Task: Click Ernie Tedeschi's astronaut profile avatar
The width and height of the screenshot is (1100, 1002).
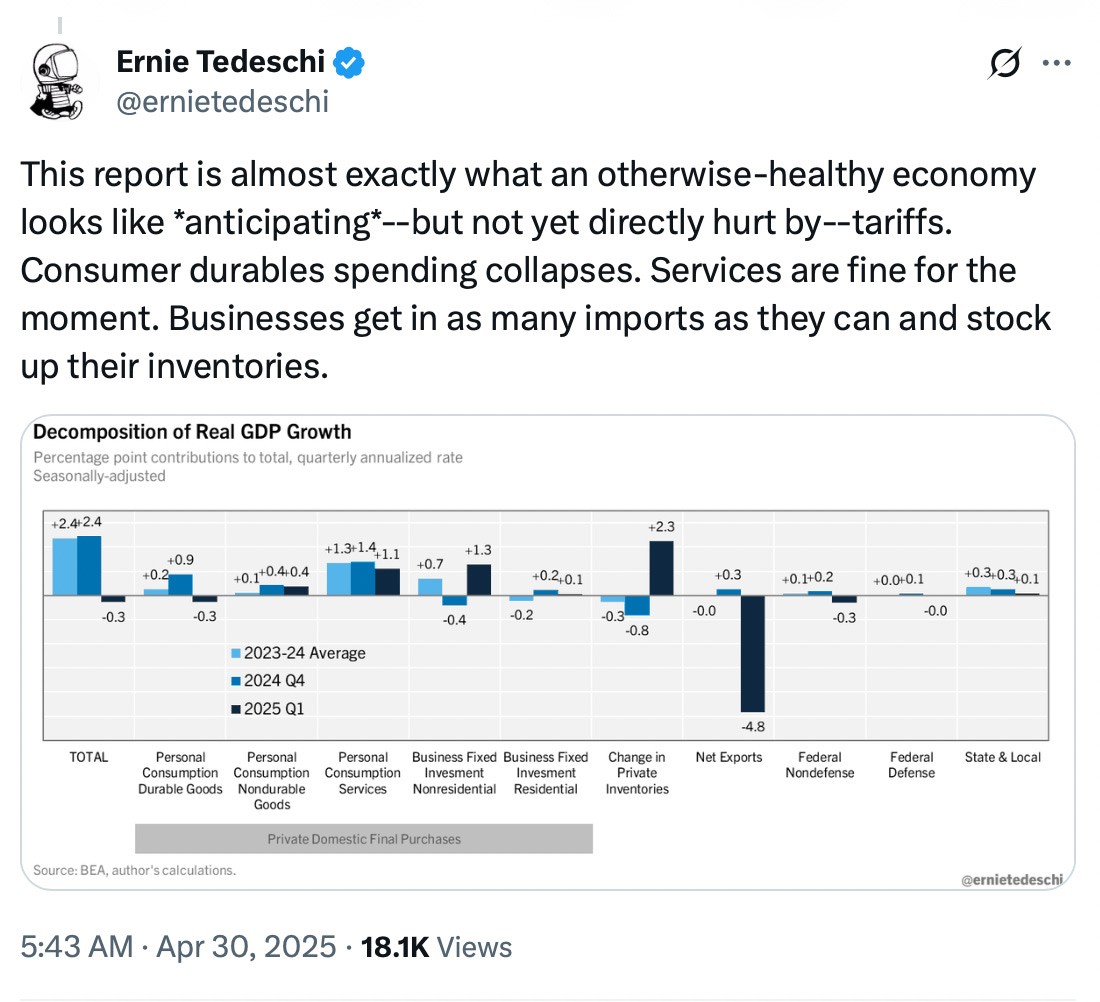Action: (59, 81)
